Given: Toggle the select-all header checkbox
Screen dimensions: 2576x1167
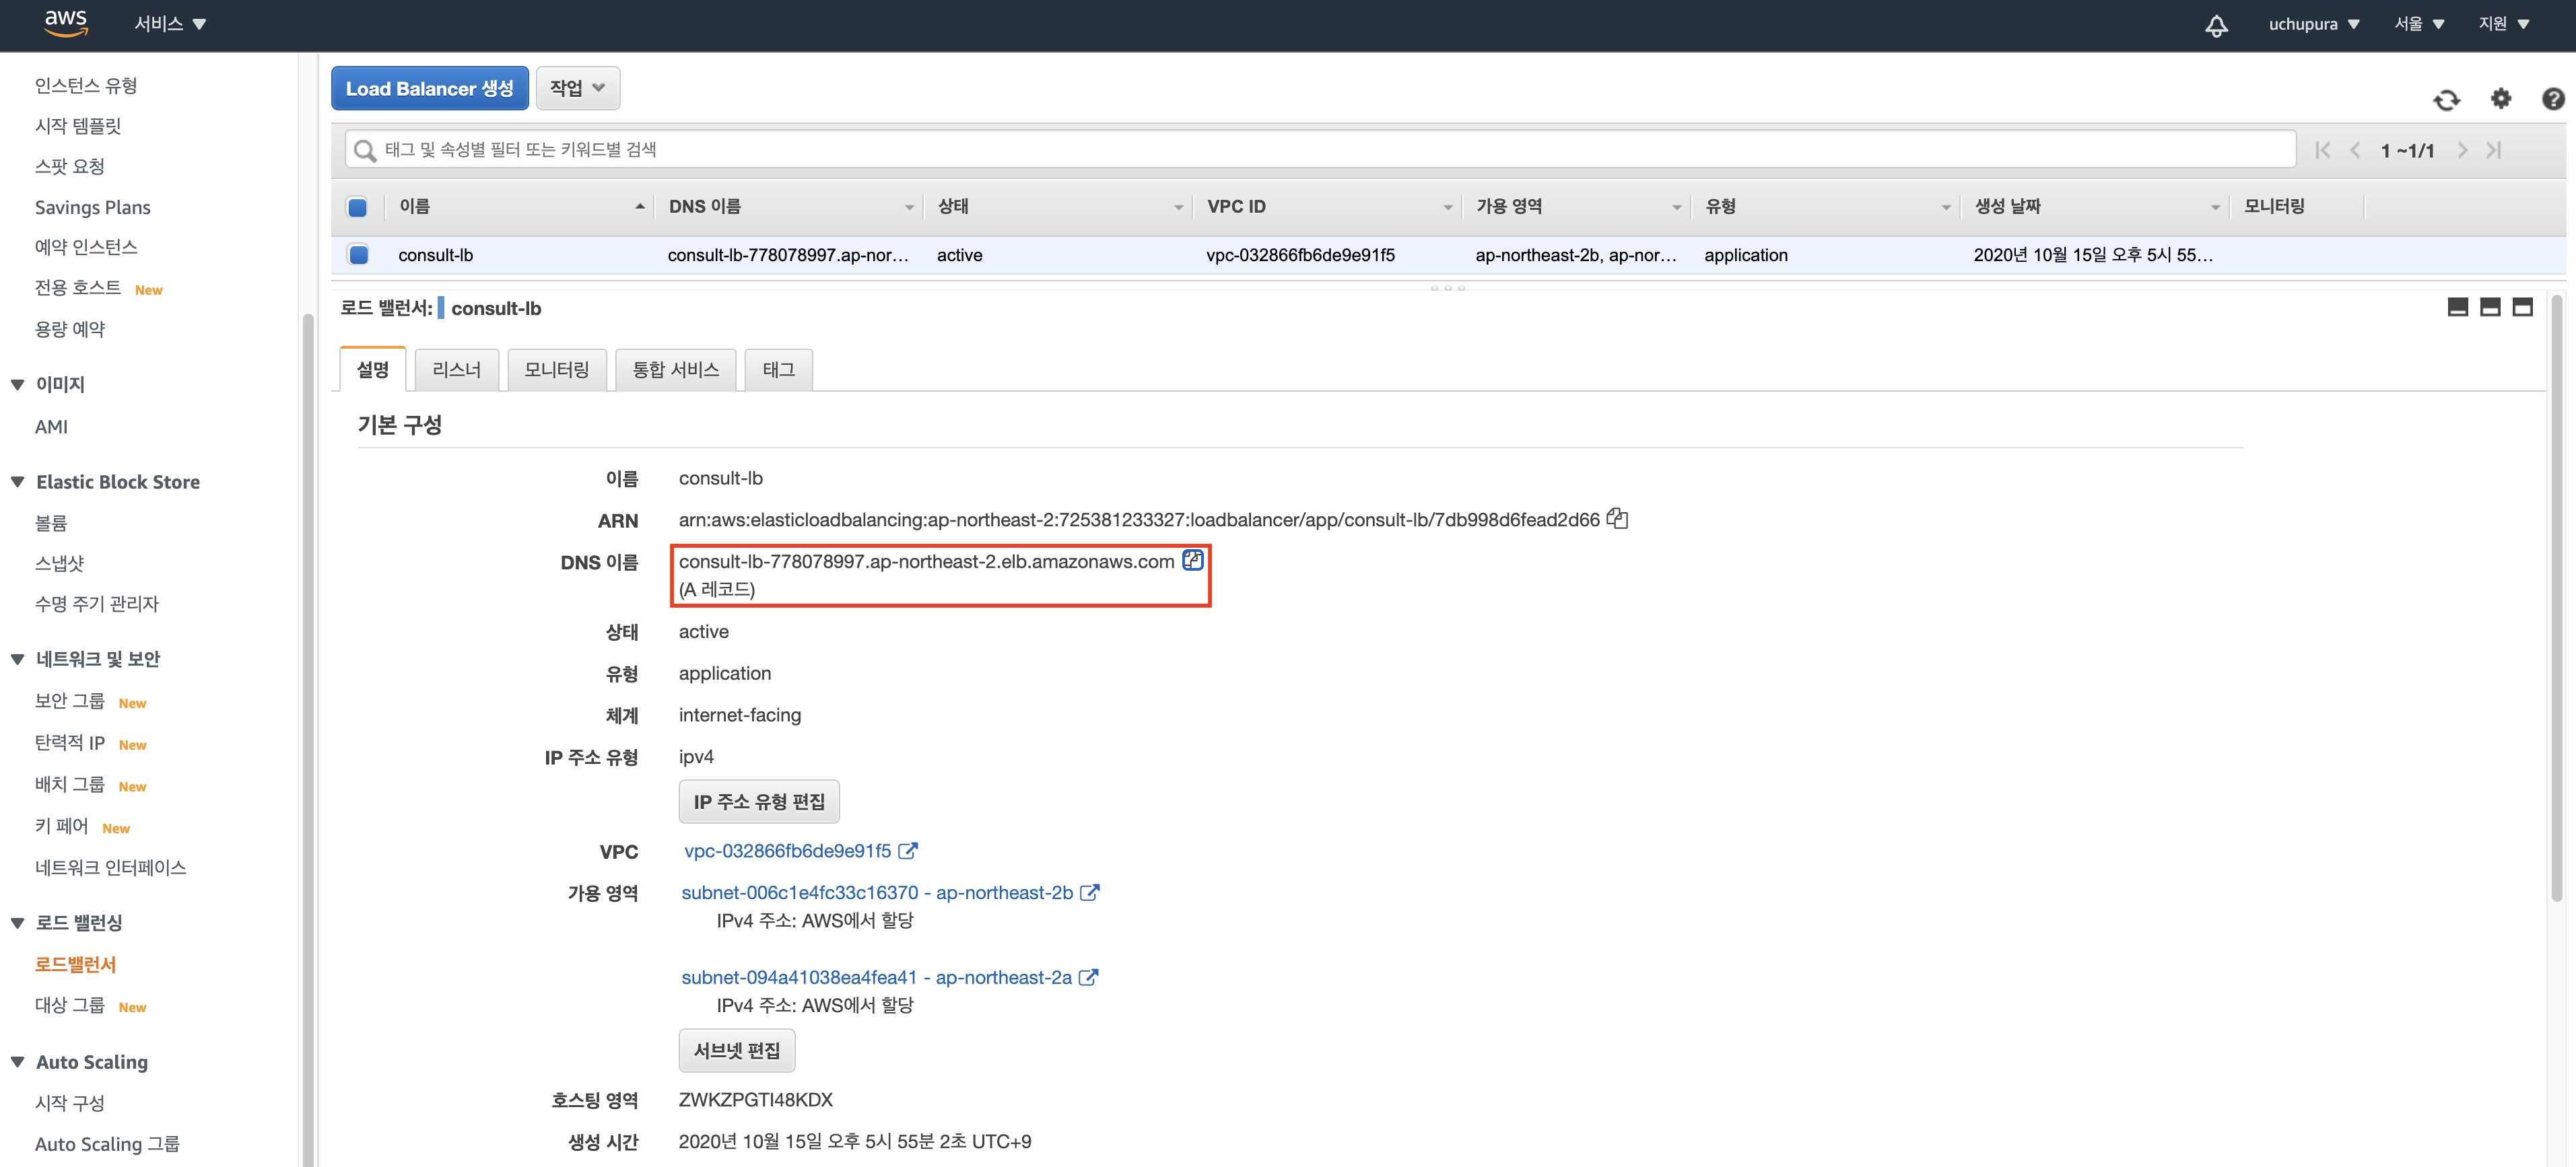Looking at the screenshot, I should pos(357,207).
